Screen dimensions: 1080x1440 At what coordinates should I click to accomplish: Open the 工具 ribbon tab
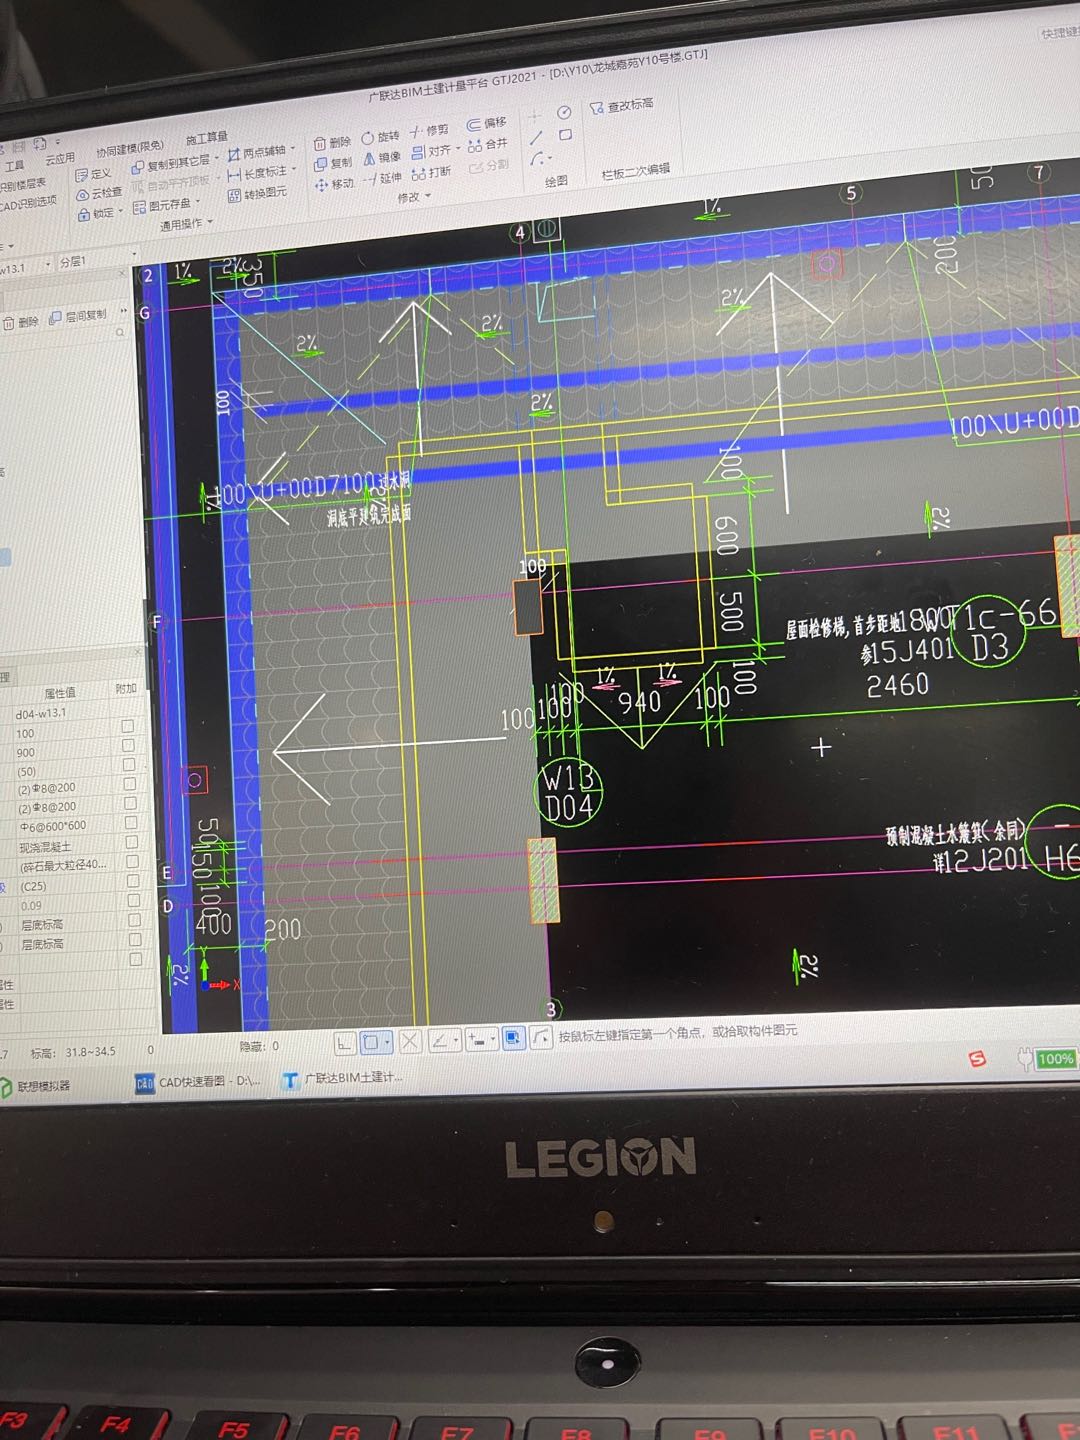coord(14,165)
